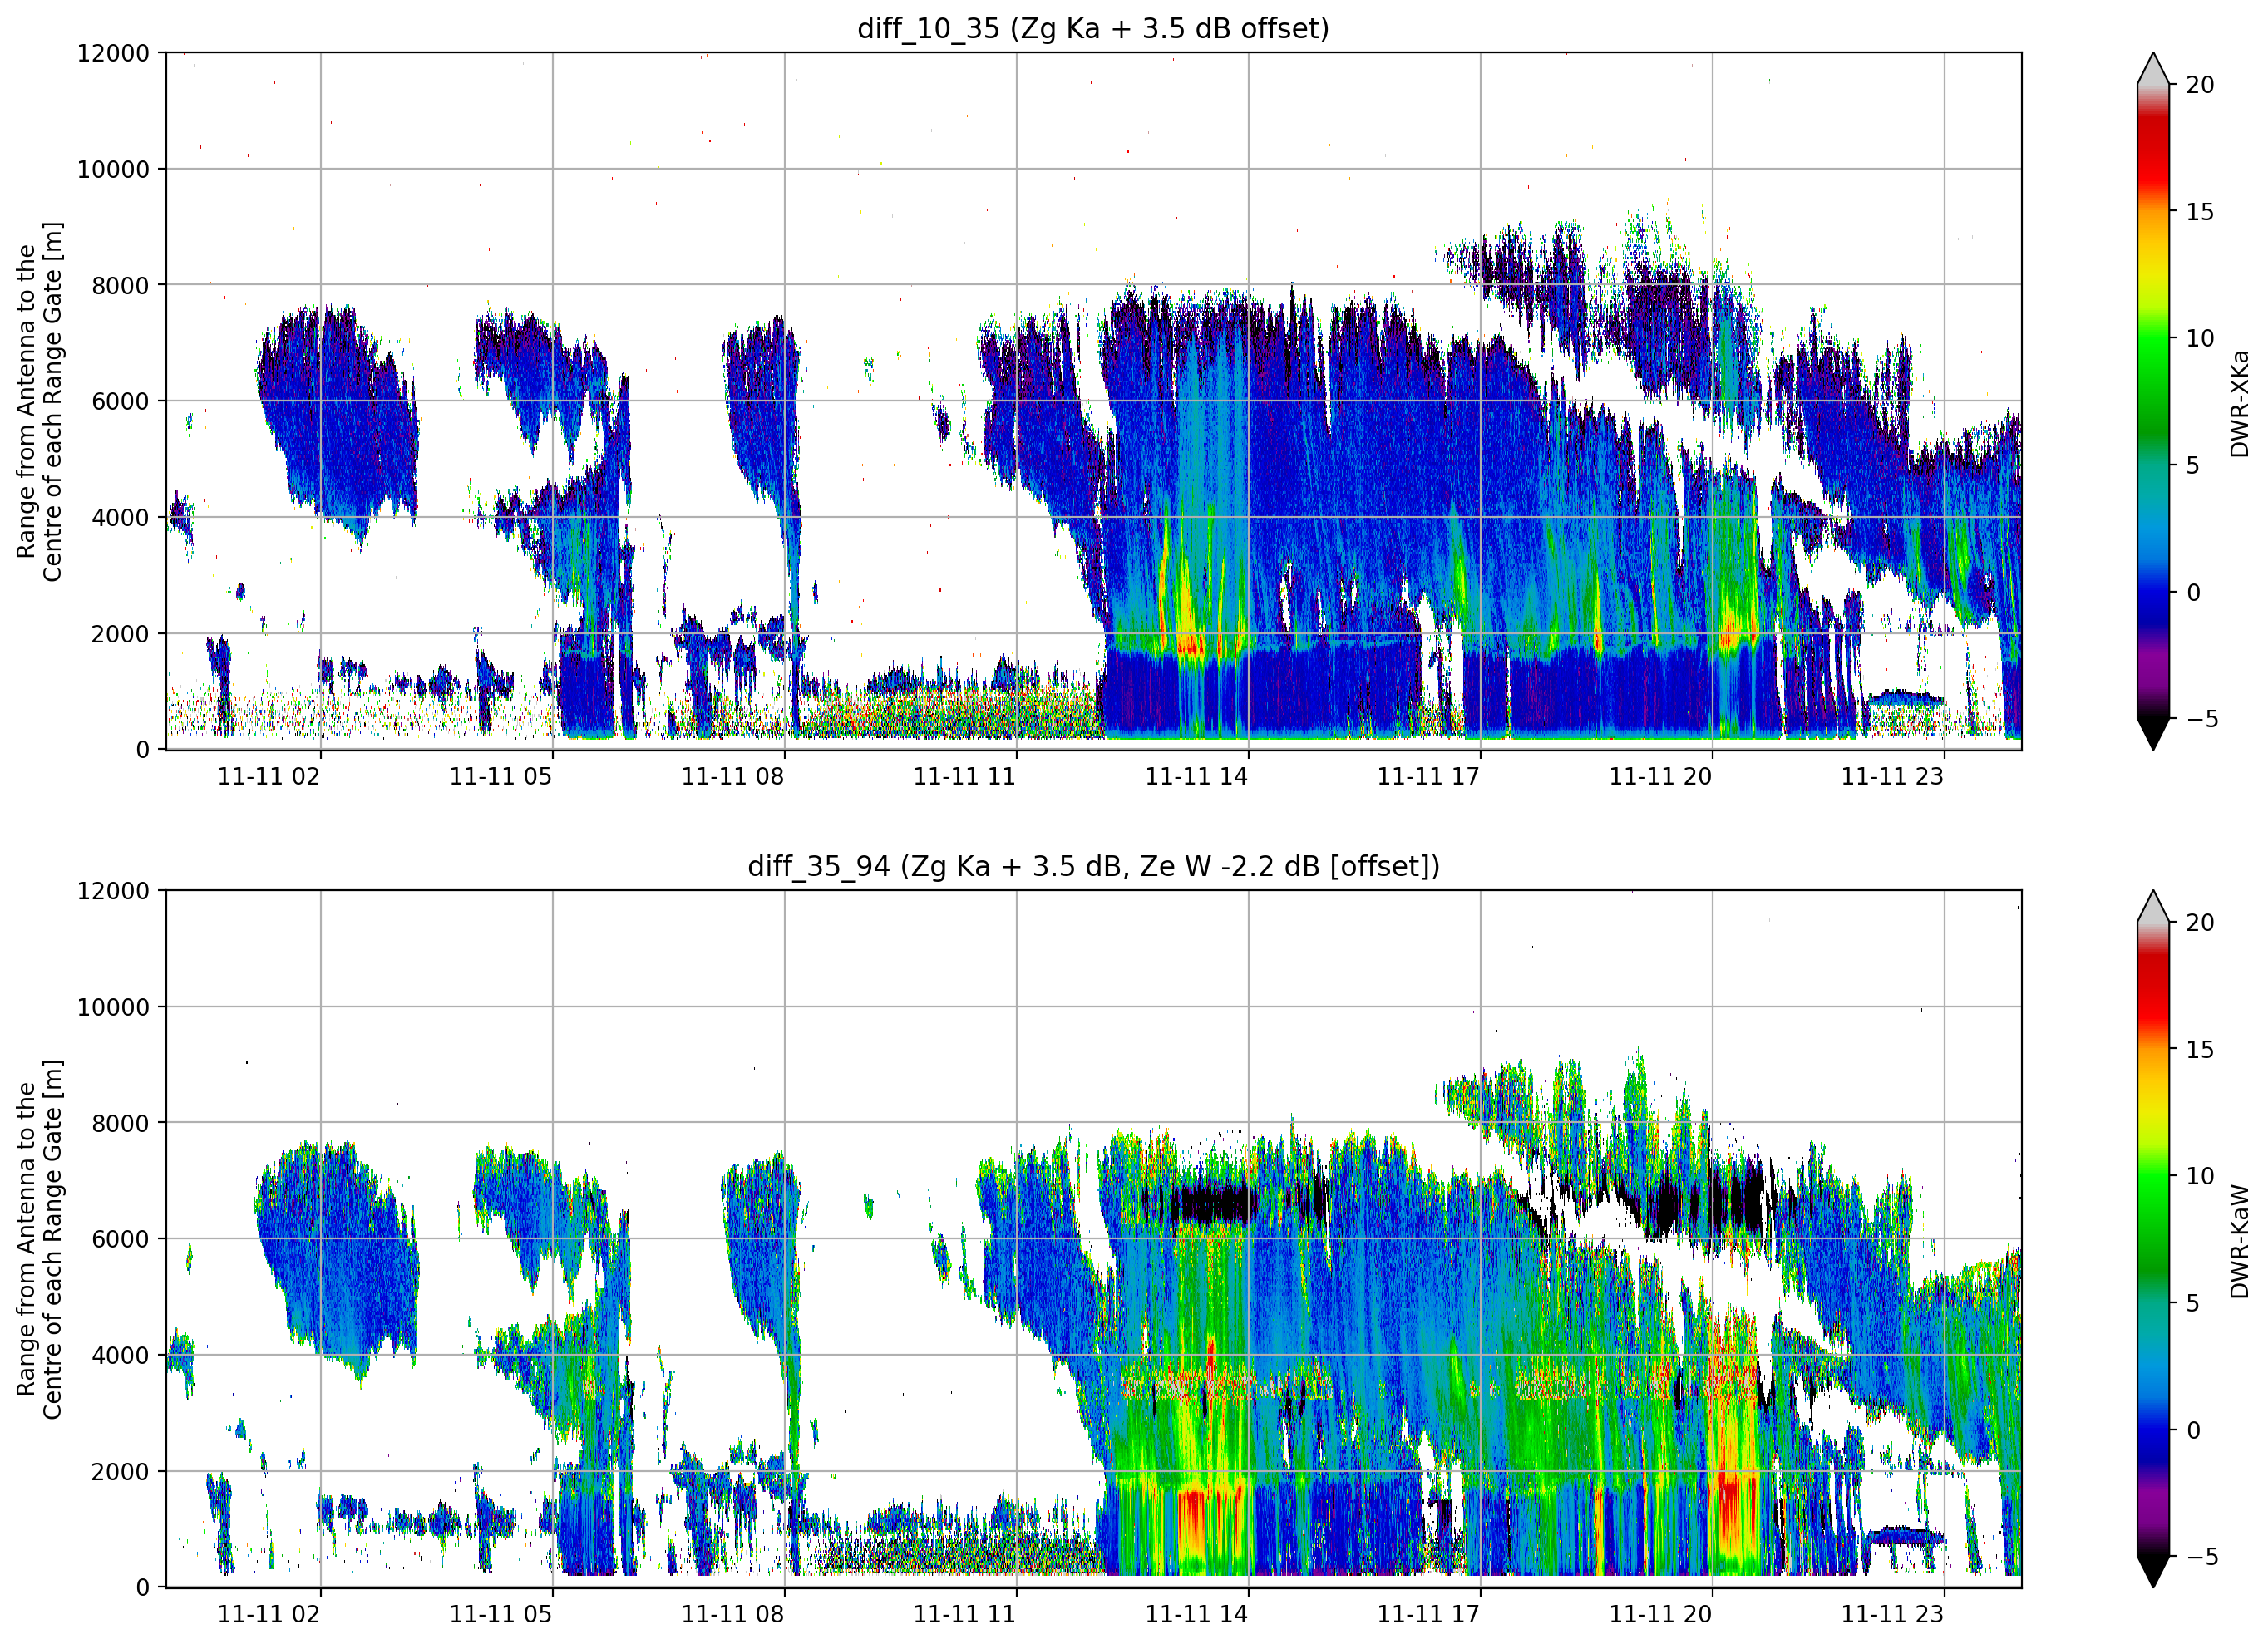Image resolution: width=2268 pixels, height=1644 pixels.
Task: Click "11-11 02" on the diff_35_94 time axis
Action: click(269, 1615)
